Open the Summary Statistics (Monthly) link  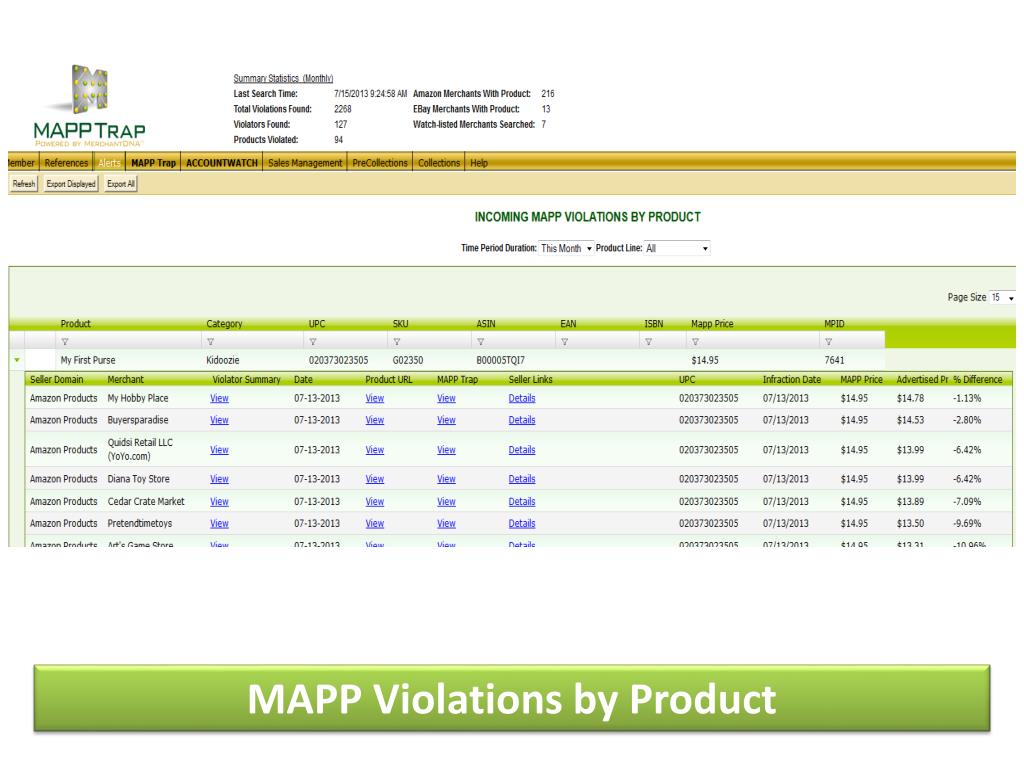[x=283, y=78]
